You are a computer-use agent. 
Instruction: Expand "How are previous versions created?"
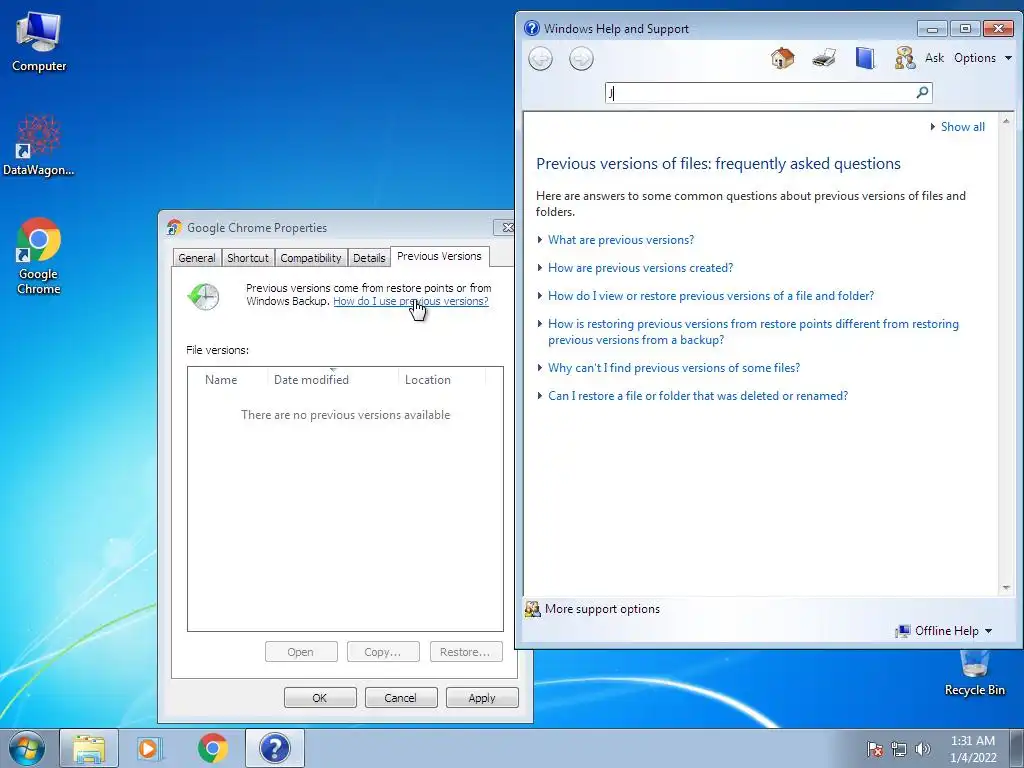640,268
